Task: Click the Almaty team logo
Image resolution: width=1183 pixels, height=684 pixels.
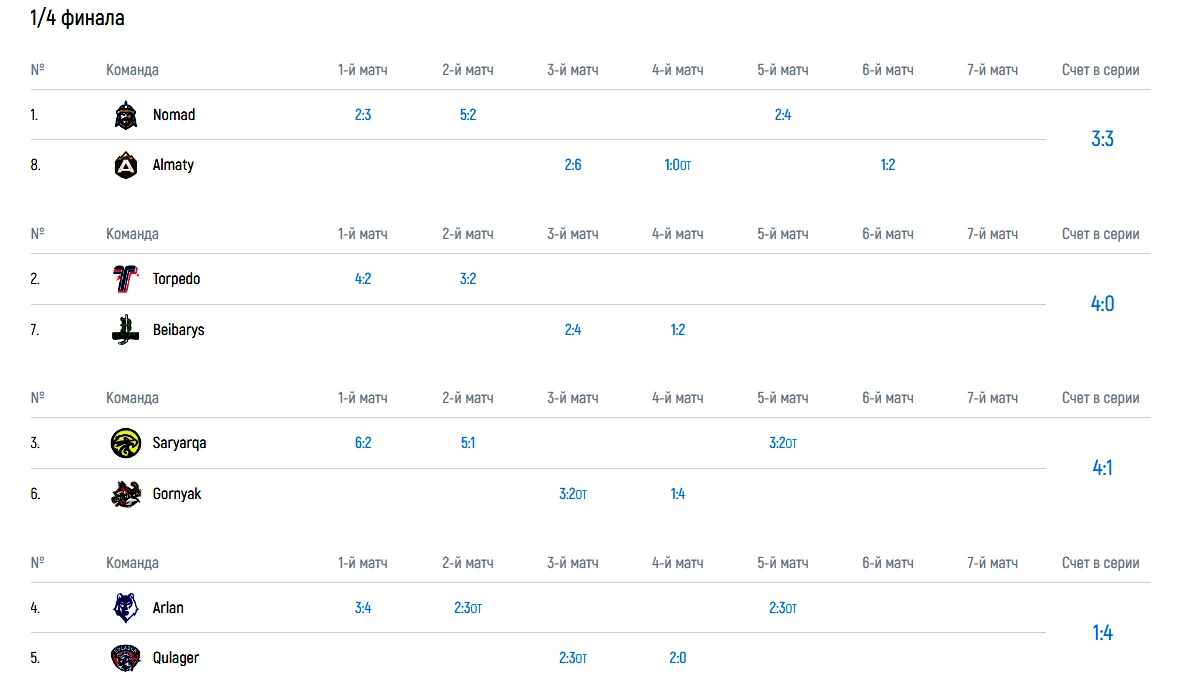Action: click(x=125, y=165)
